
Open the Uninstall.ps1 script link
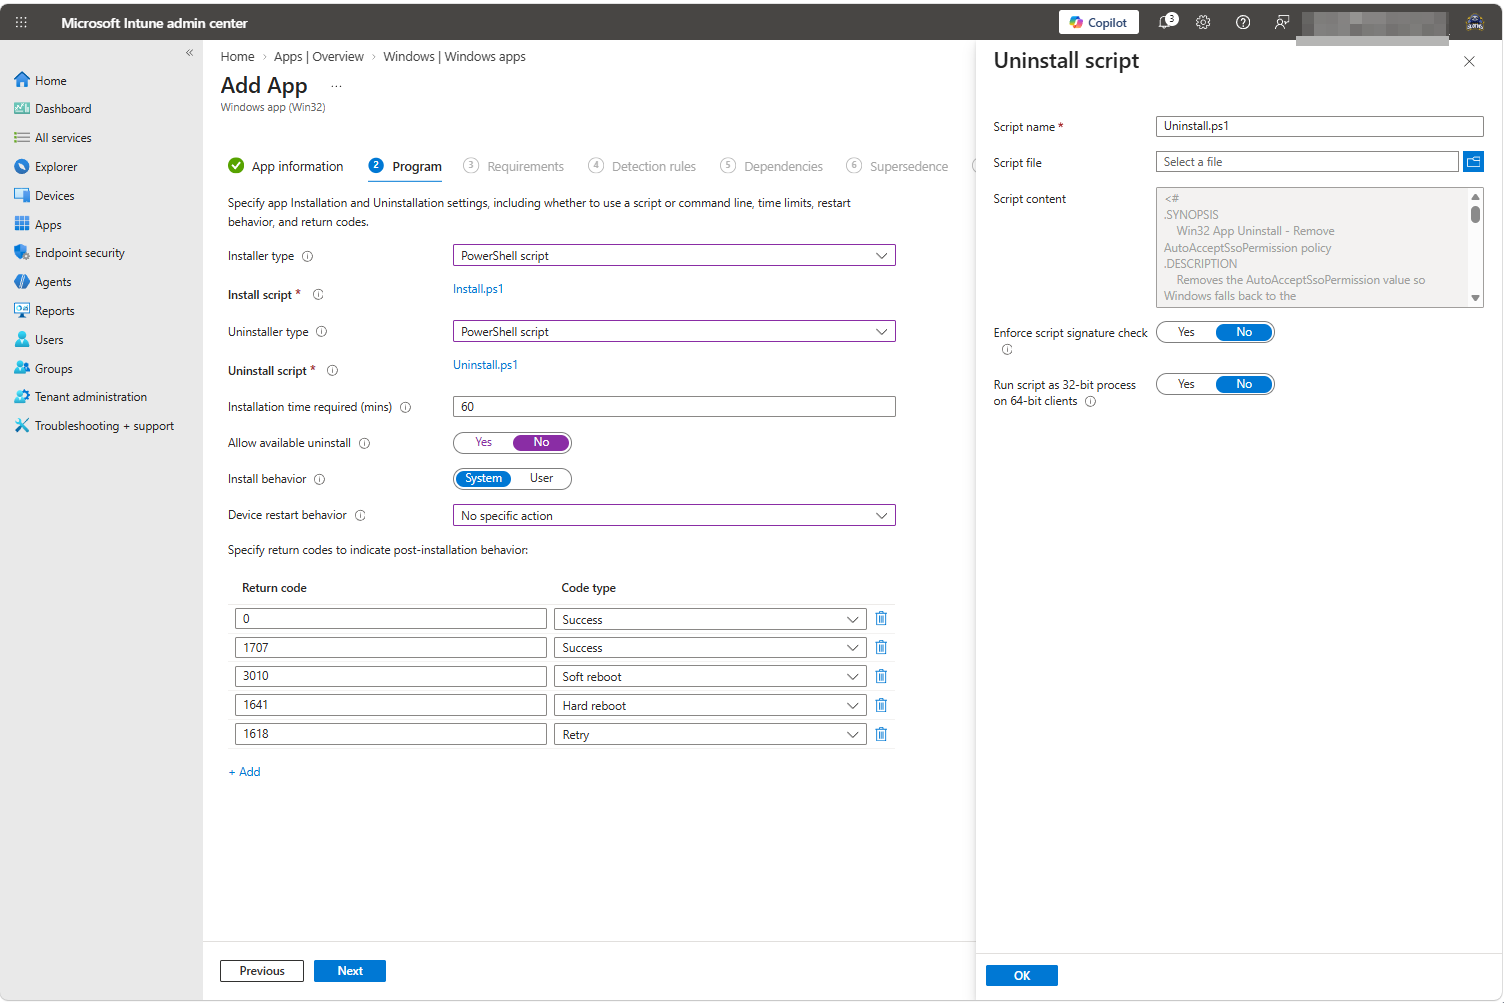click(485, 366)
